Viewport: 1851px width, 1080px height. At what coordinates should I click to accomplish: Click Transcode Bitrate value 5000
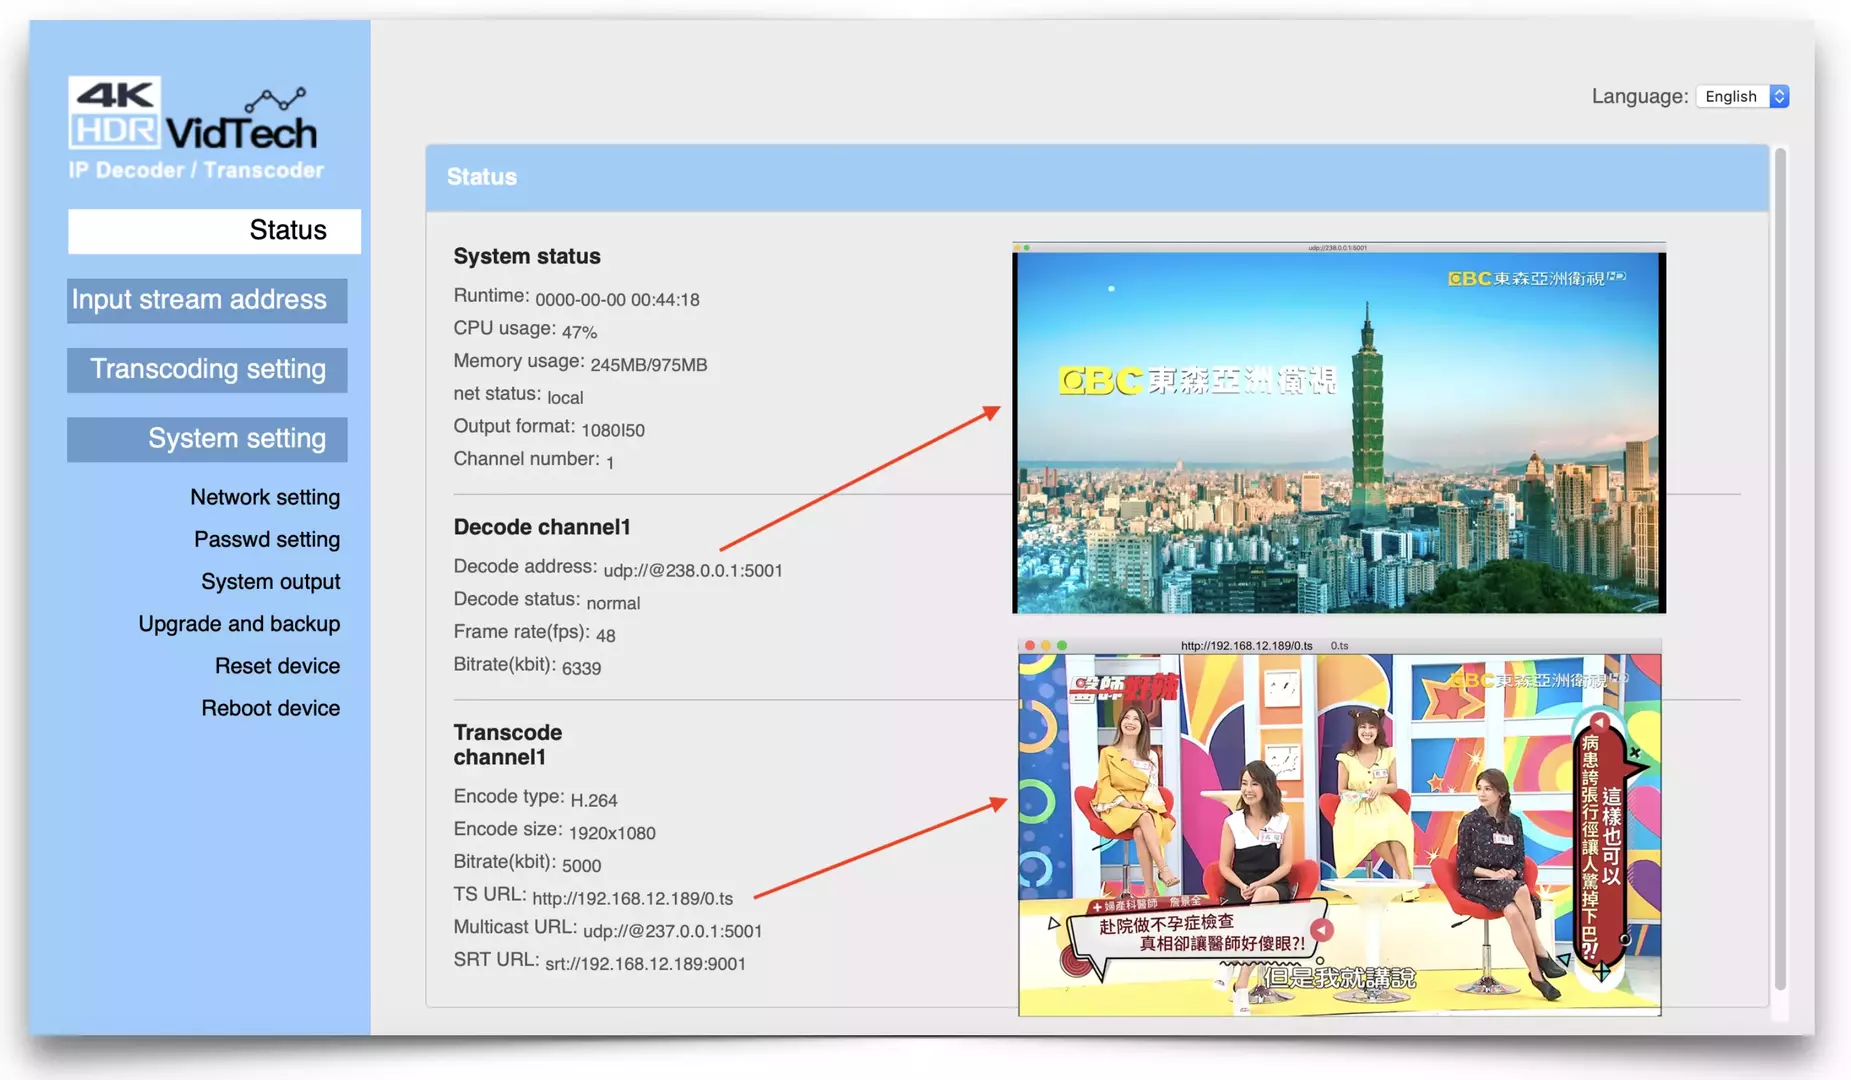click(581, 866)
